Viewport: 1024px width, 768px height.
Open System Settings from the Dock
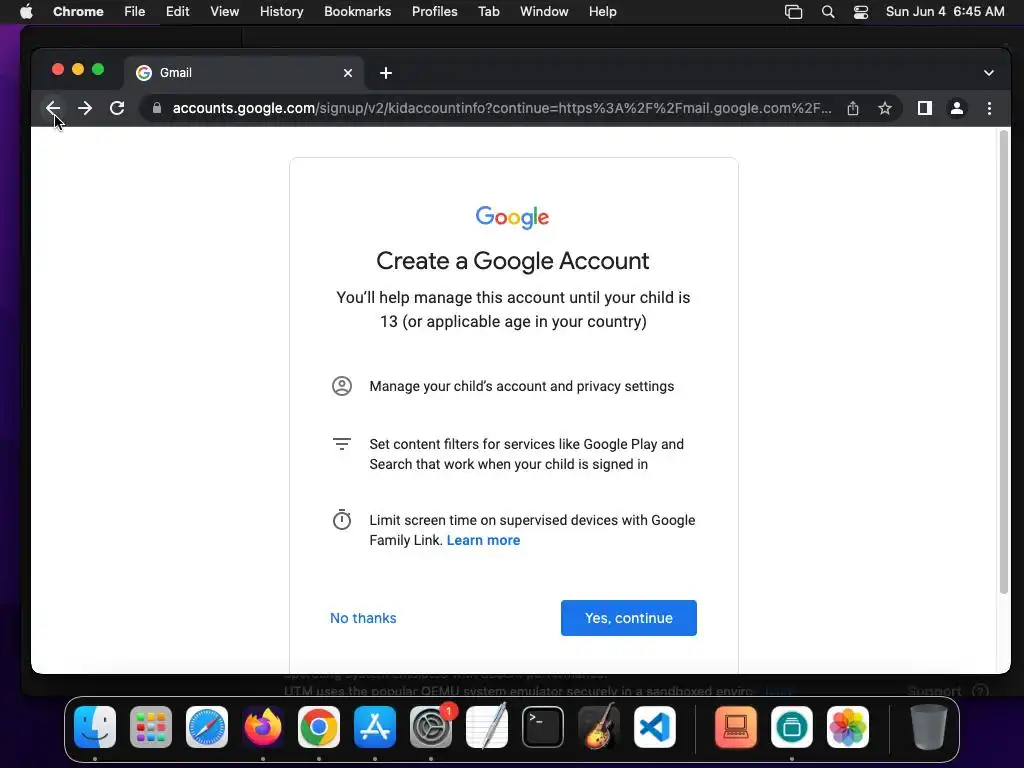point(431,727)
